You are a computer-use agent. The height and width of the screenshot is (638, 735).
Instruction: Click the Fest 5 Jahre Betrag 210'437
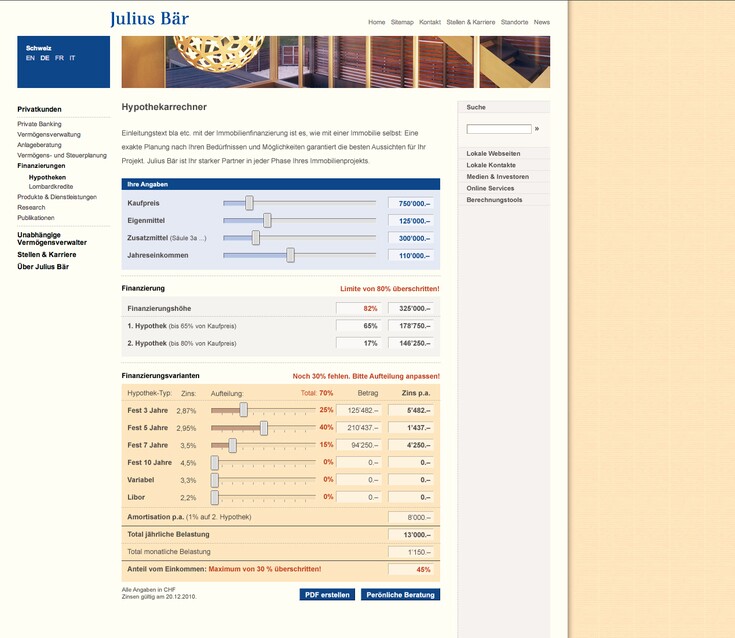(359, 428)
